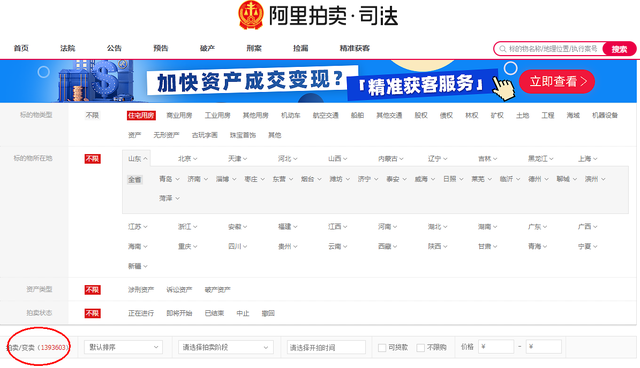The height and width of the screenshot is (368, 640).
Task: Expand the 青岛 city dropdown
Action: click(169, 179)
